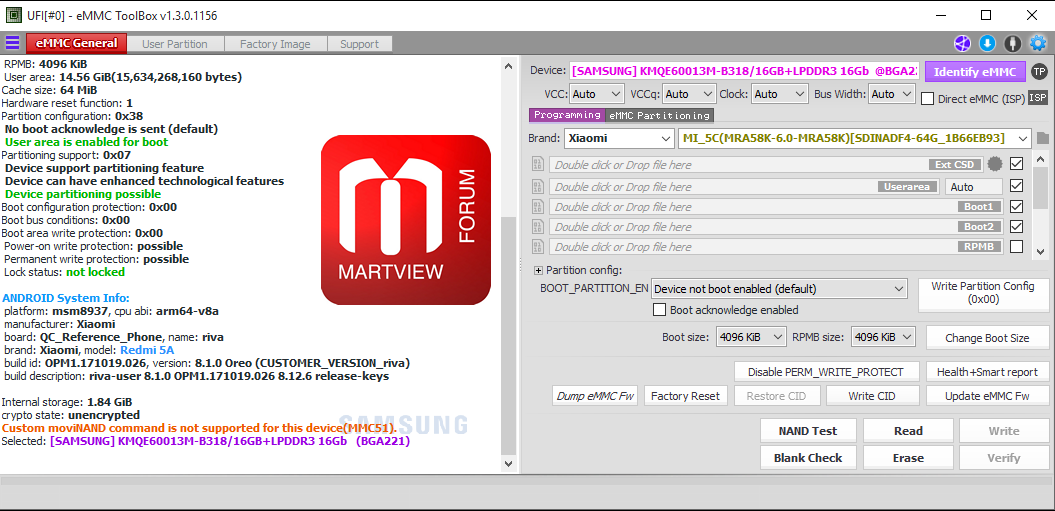Click the Health+Smart report button

coord(987,372)
